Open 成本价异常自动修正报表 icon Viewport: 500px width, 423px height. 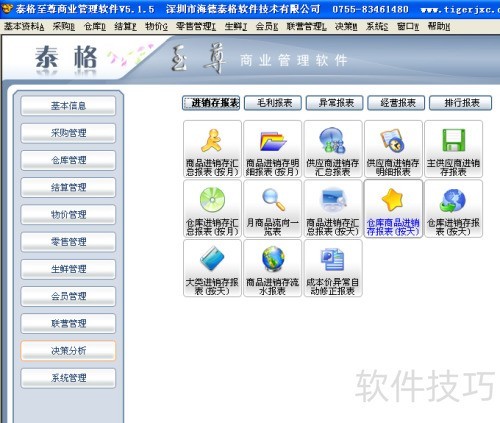point(333,268)
